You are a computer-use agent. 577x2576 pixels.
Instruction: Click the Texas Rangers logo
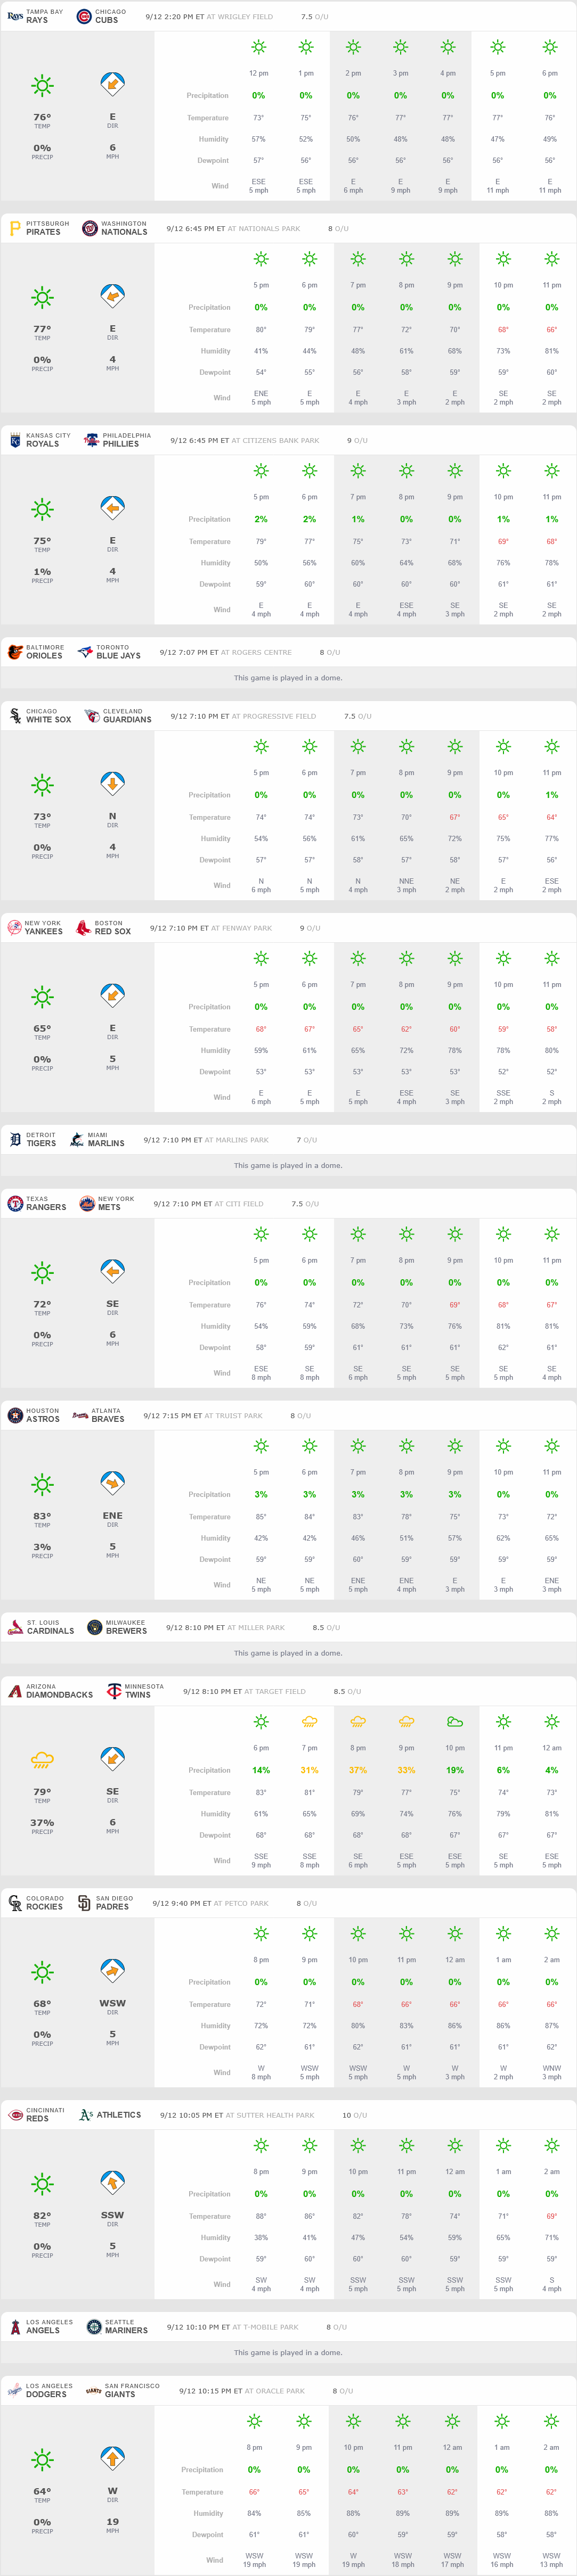point(14,1204)
